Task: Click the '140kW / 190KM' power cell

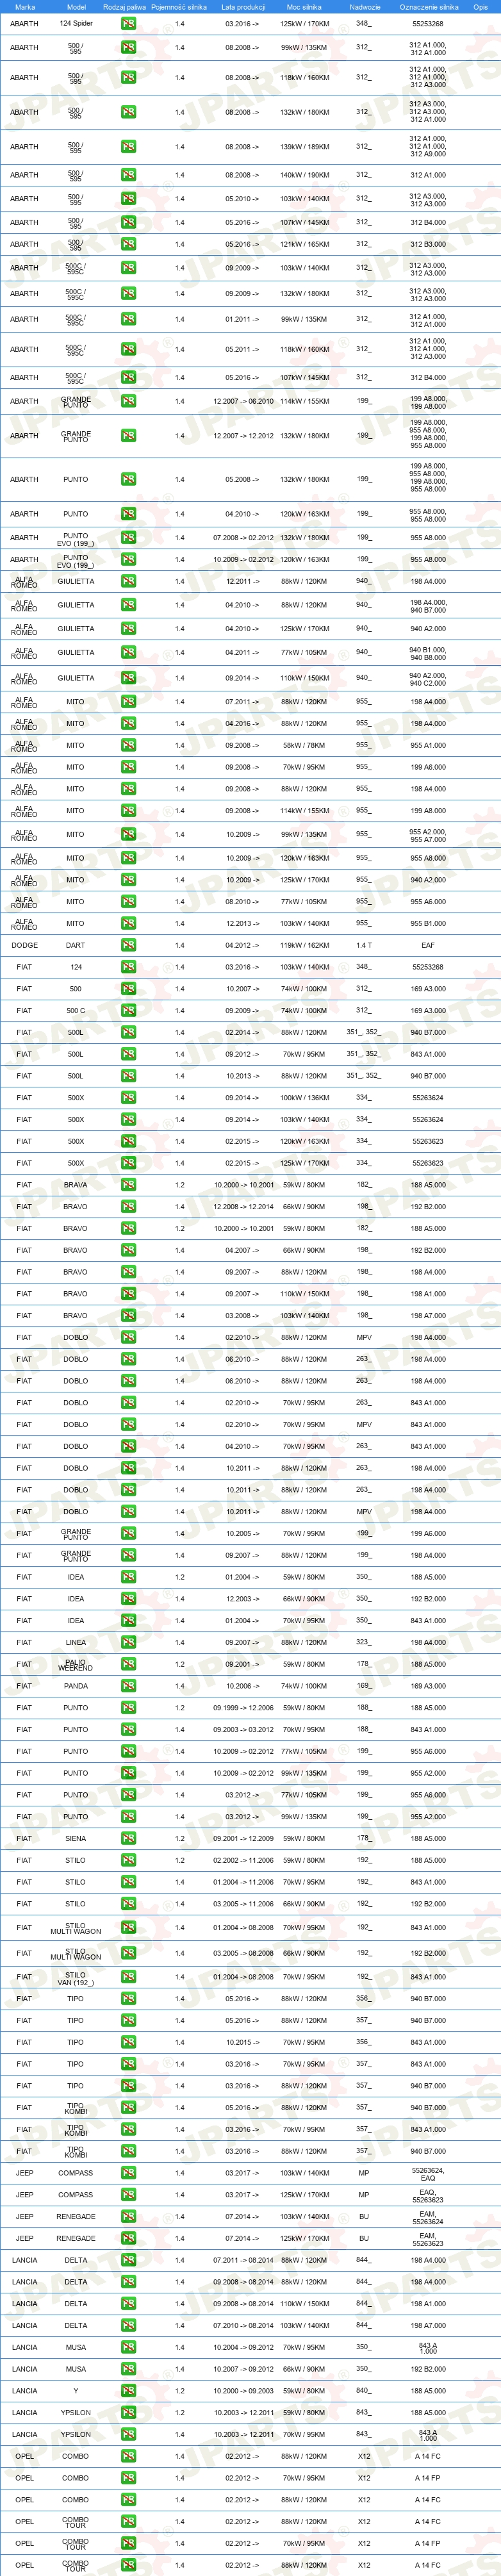Action: (x=304, y=175)
